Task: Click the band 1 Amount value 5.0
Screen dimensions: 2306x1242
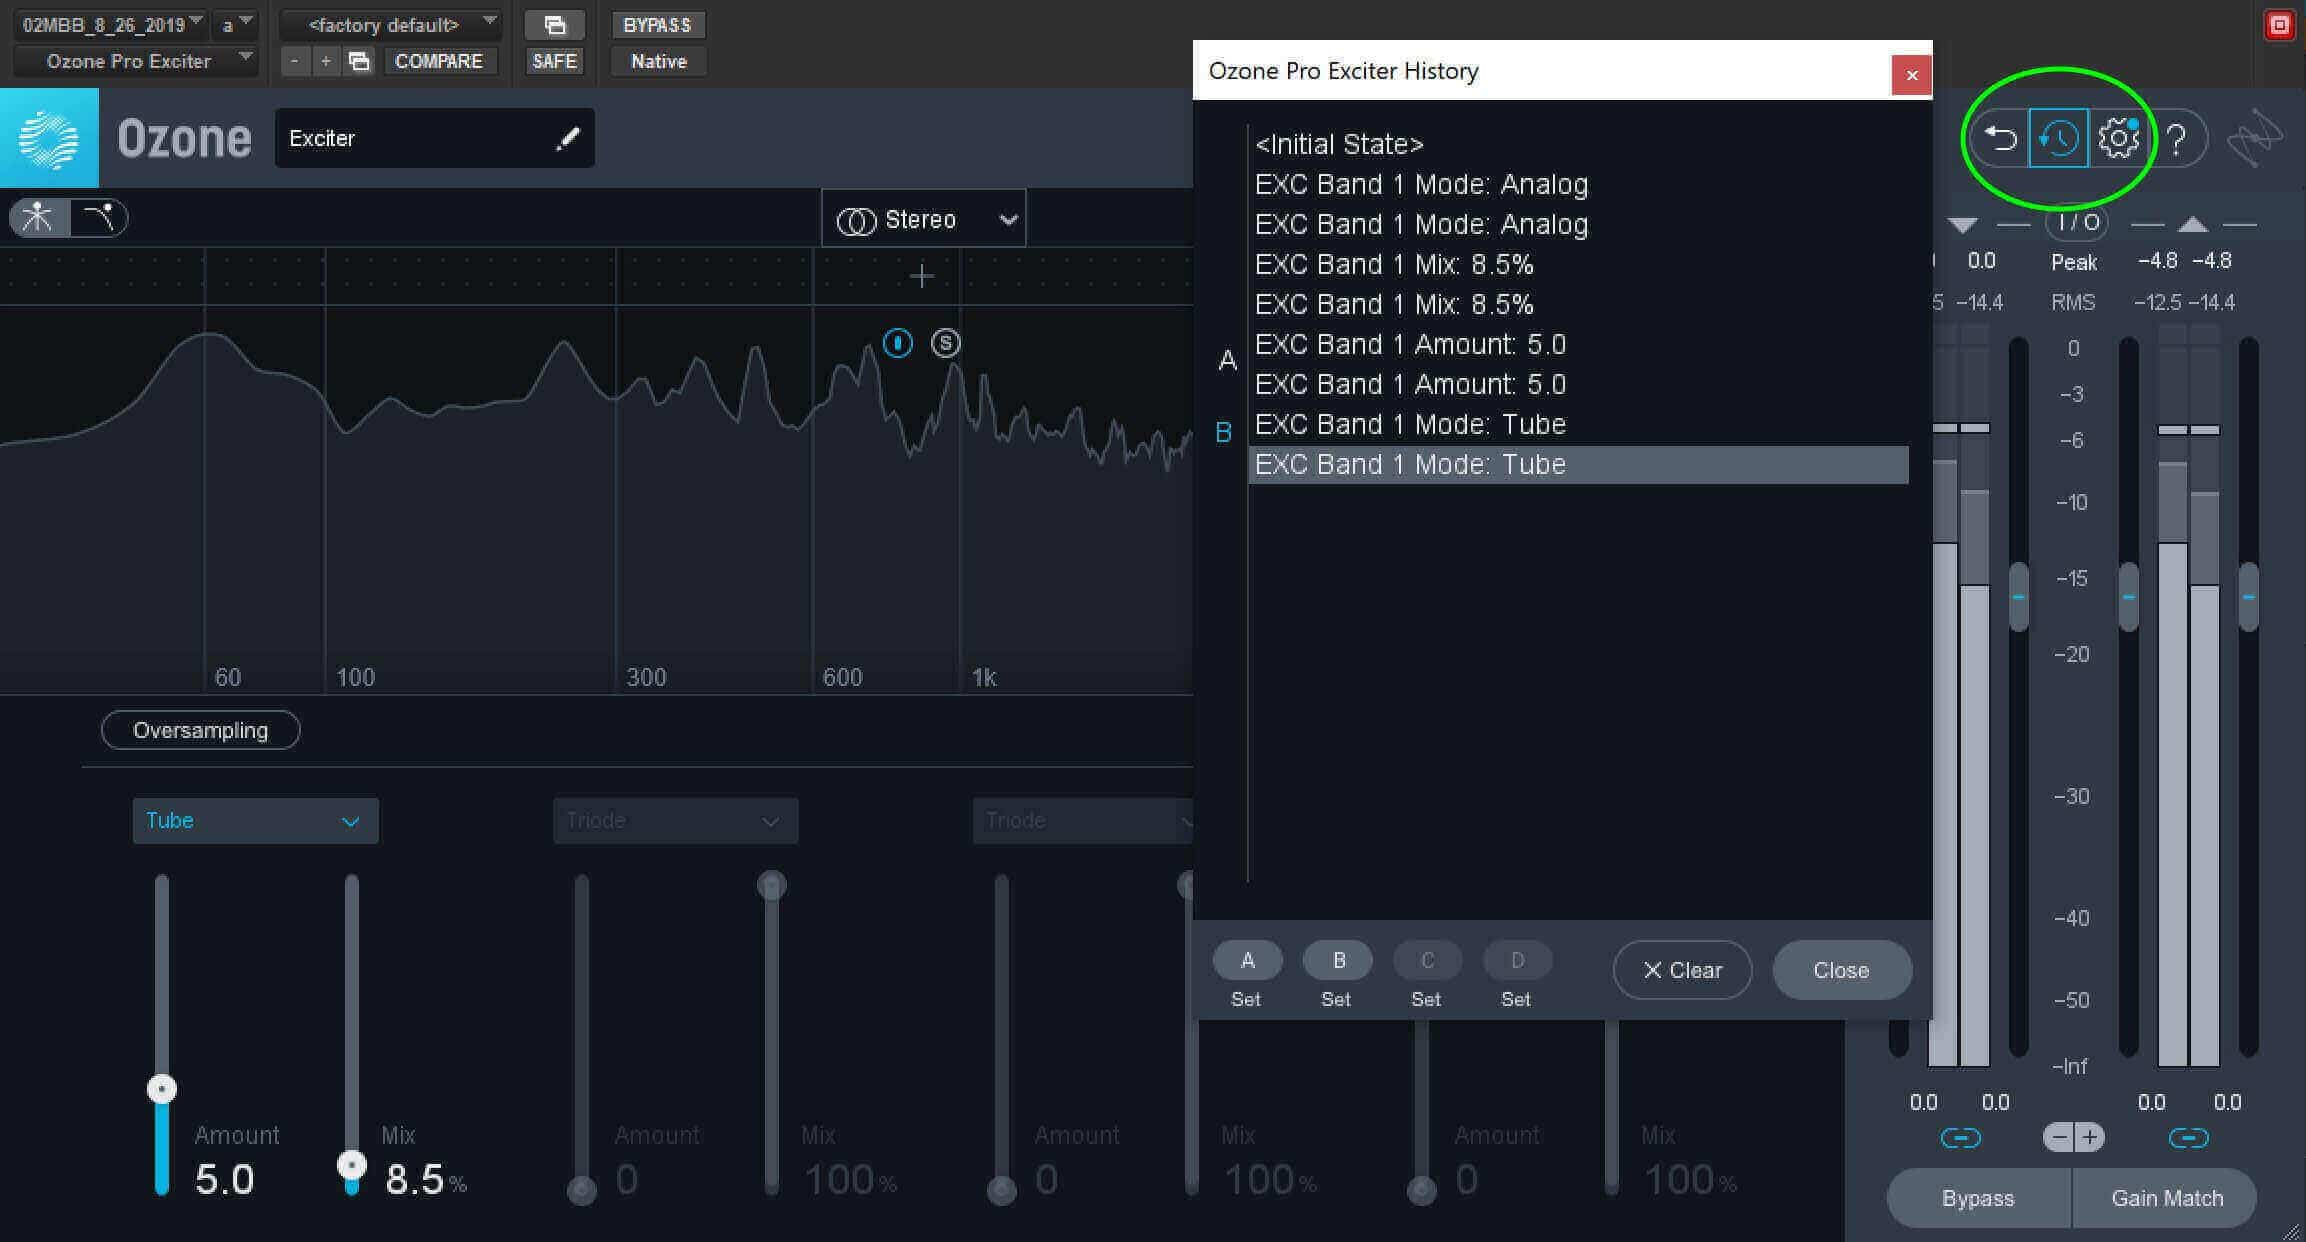Action: (x=224, y=1180)
